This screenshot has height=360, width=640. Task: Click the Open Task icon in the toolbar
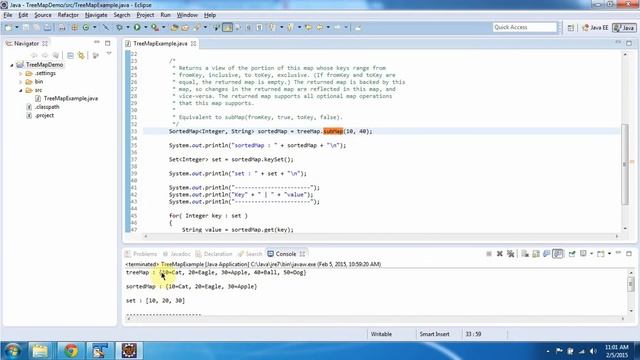(x=185, y=27)
